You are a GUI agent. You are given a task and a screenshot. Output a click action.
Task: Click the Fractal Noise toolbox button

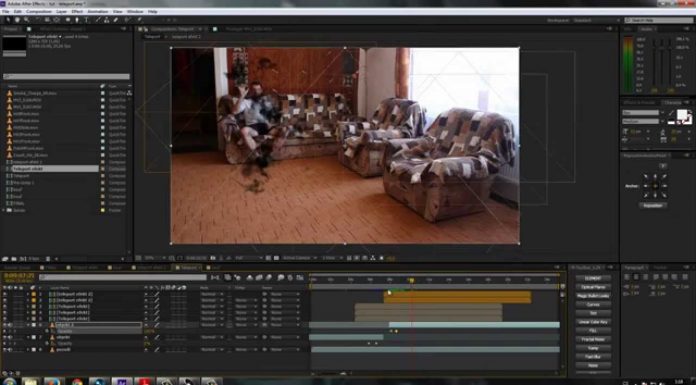coord(593,339)
